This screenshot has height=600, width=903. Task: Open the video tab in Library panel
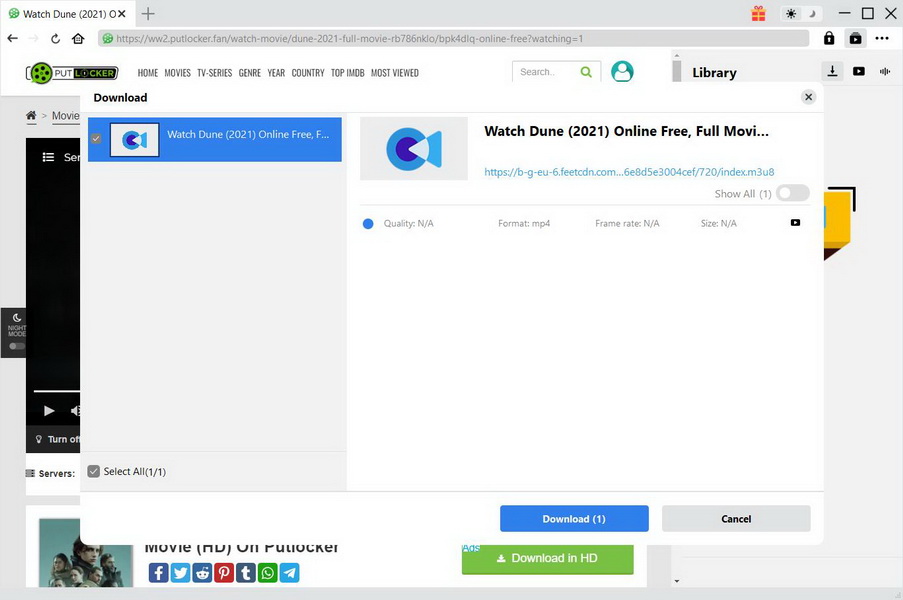click(859, 71)
